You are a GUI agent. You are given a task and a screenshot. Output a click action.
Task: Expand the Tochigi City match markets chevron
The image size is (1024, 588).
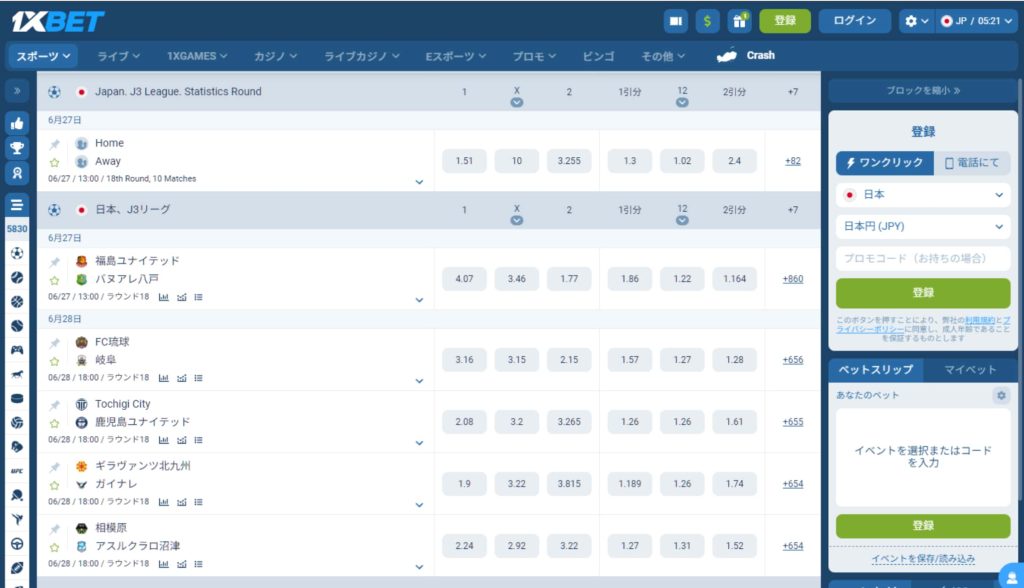pos(419,443)
